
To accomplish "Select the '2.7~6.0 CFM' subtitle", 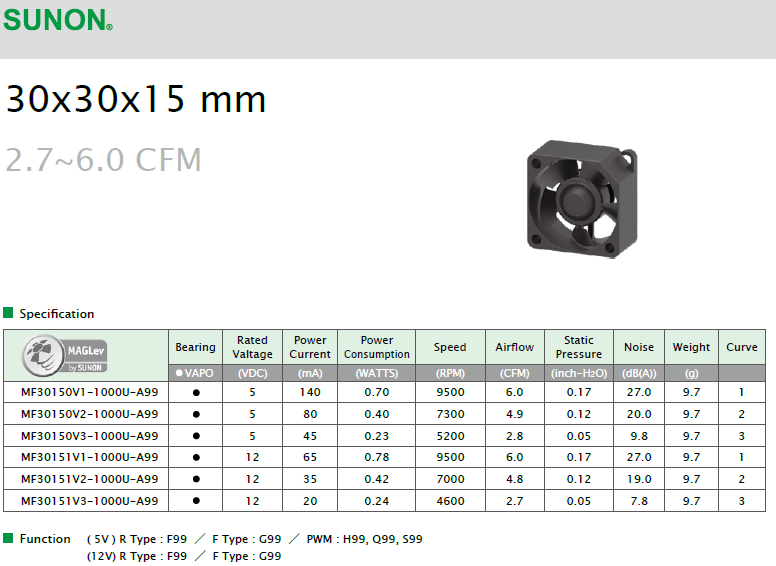I will coord(103,160).
